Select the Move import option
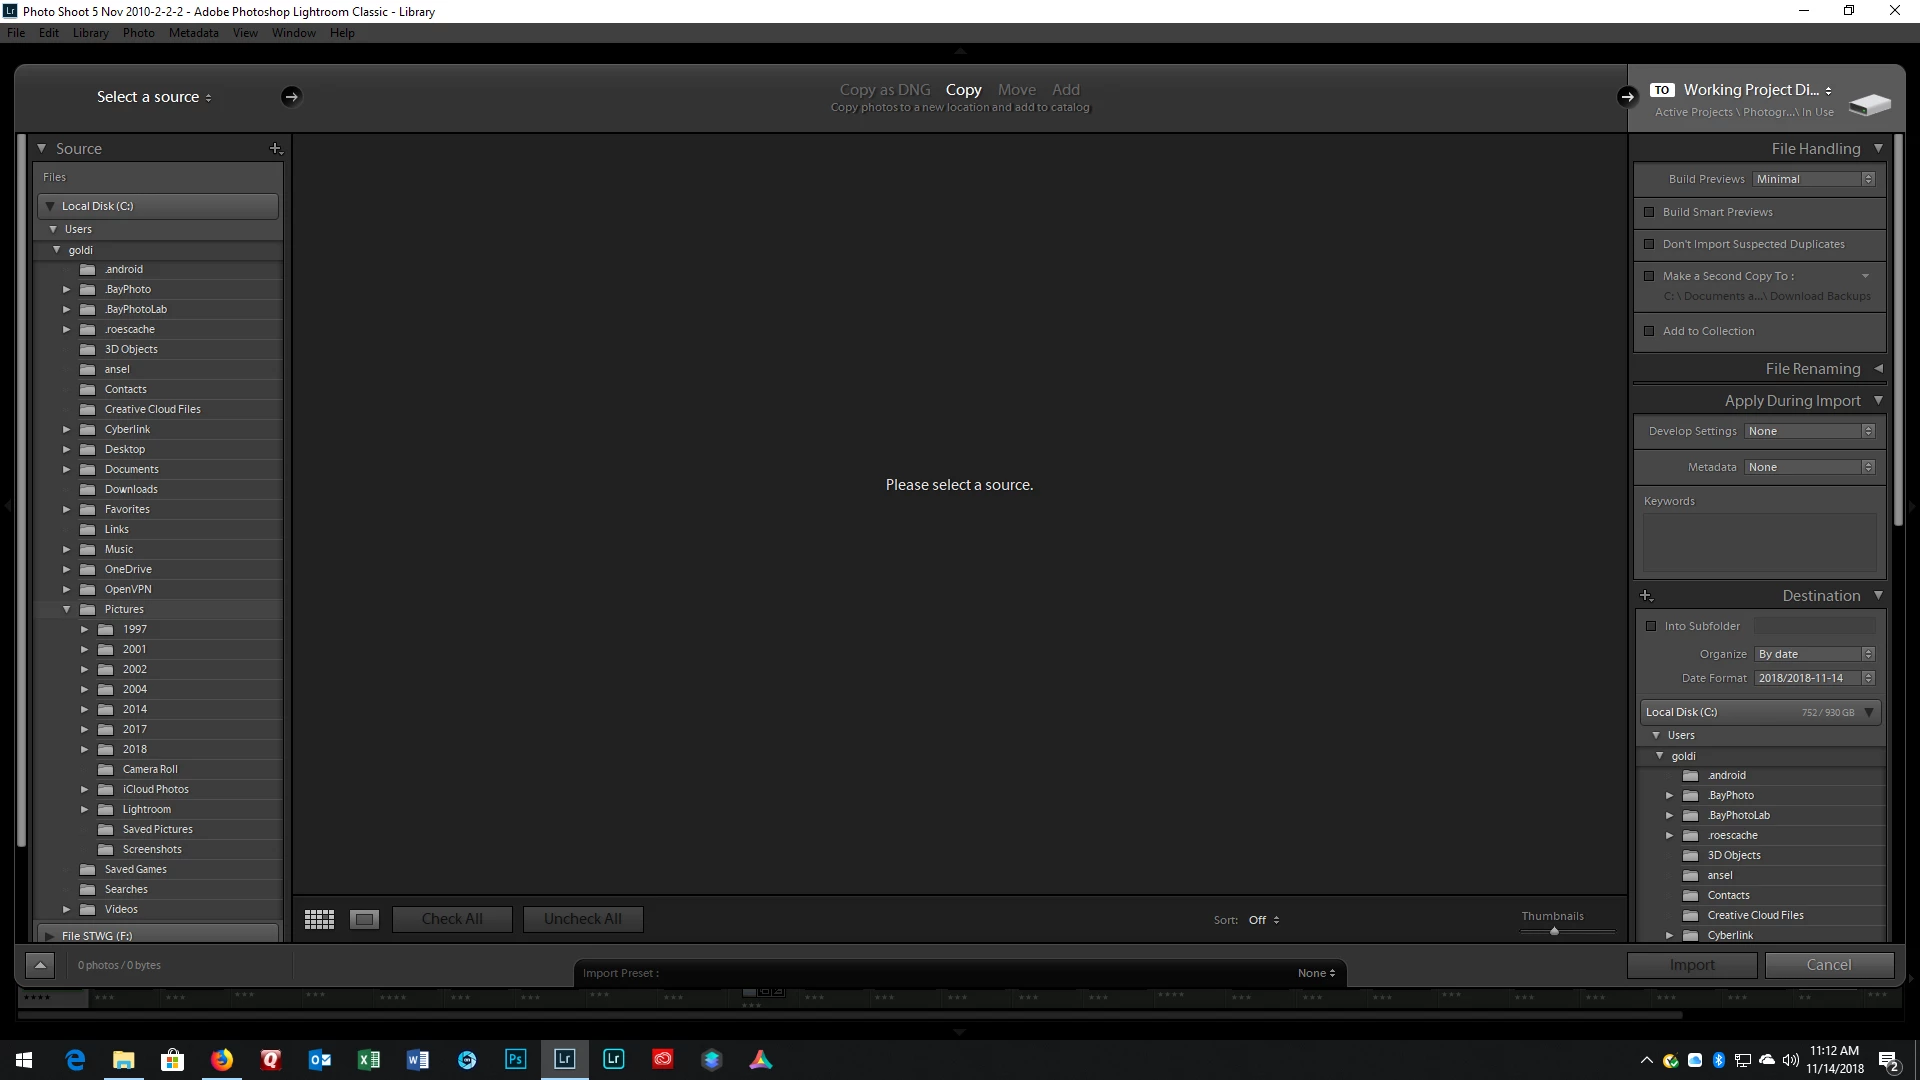 point(1016,90)
